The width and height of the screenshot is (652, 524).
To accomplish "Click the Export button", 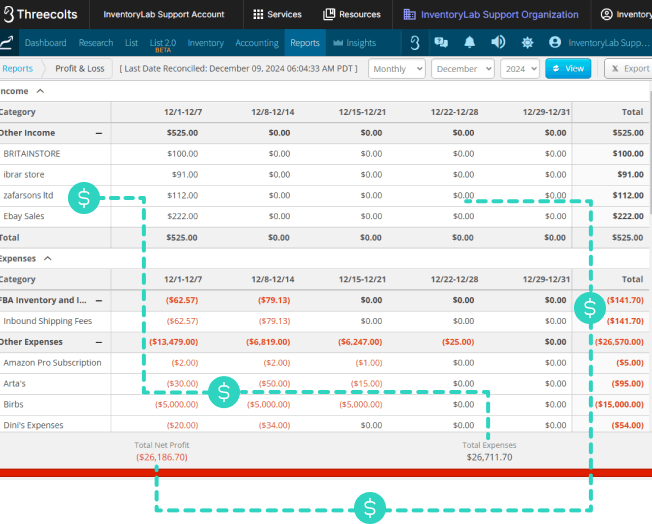I will [x=630, y=69].
